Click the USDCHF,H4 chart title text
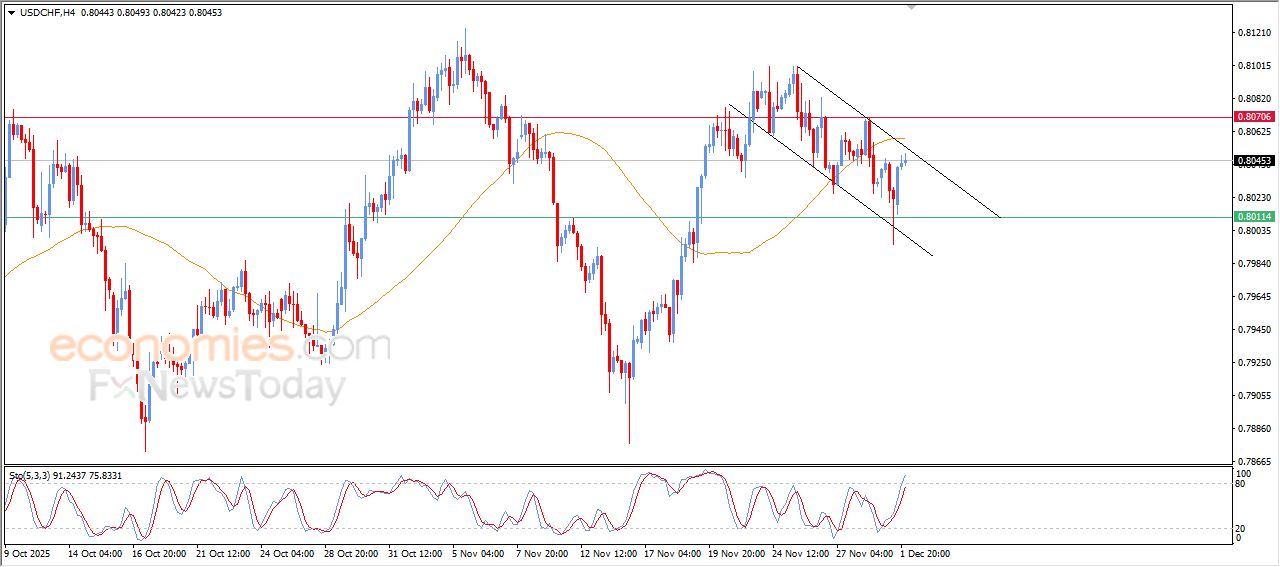1280x567 pixels. point(48,12)
